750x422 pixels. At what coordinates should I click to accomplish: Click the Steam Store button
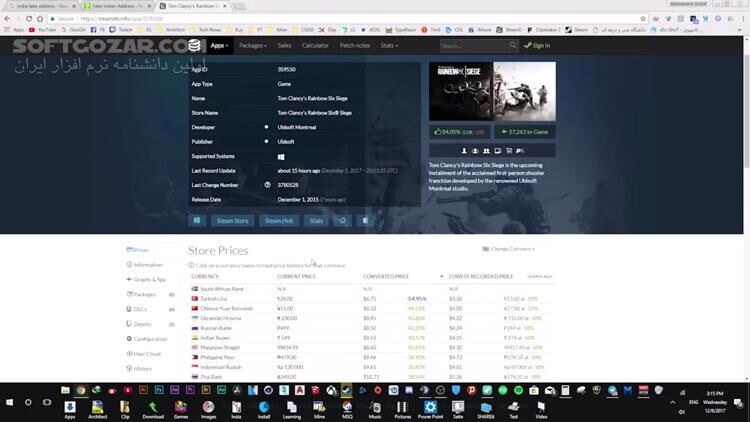point(233,220)
